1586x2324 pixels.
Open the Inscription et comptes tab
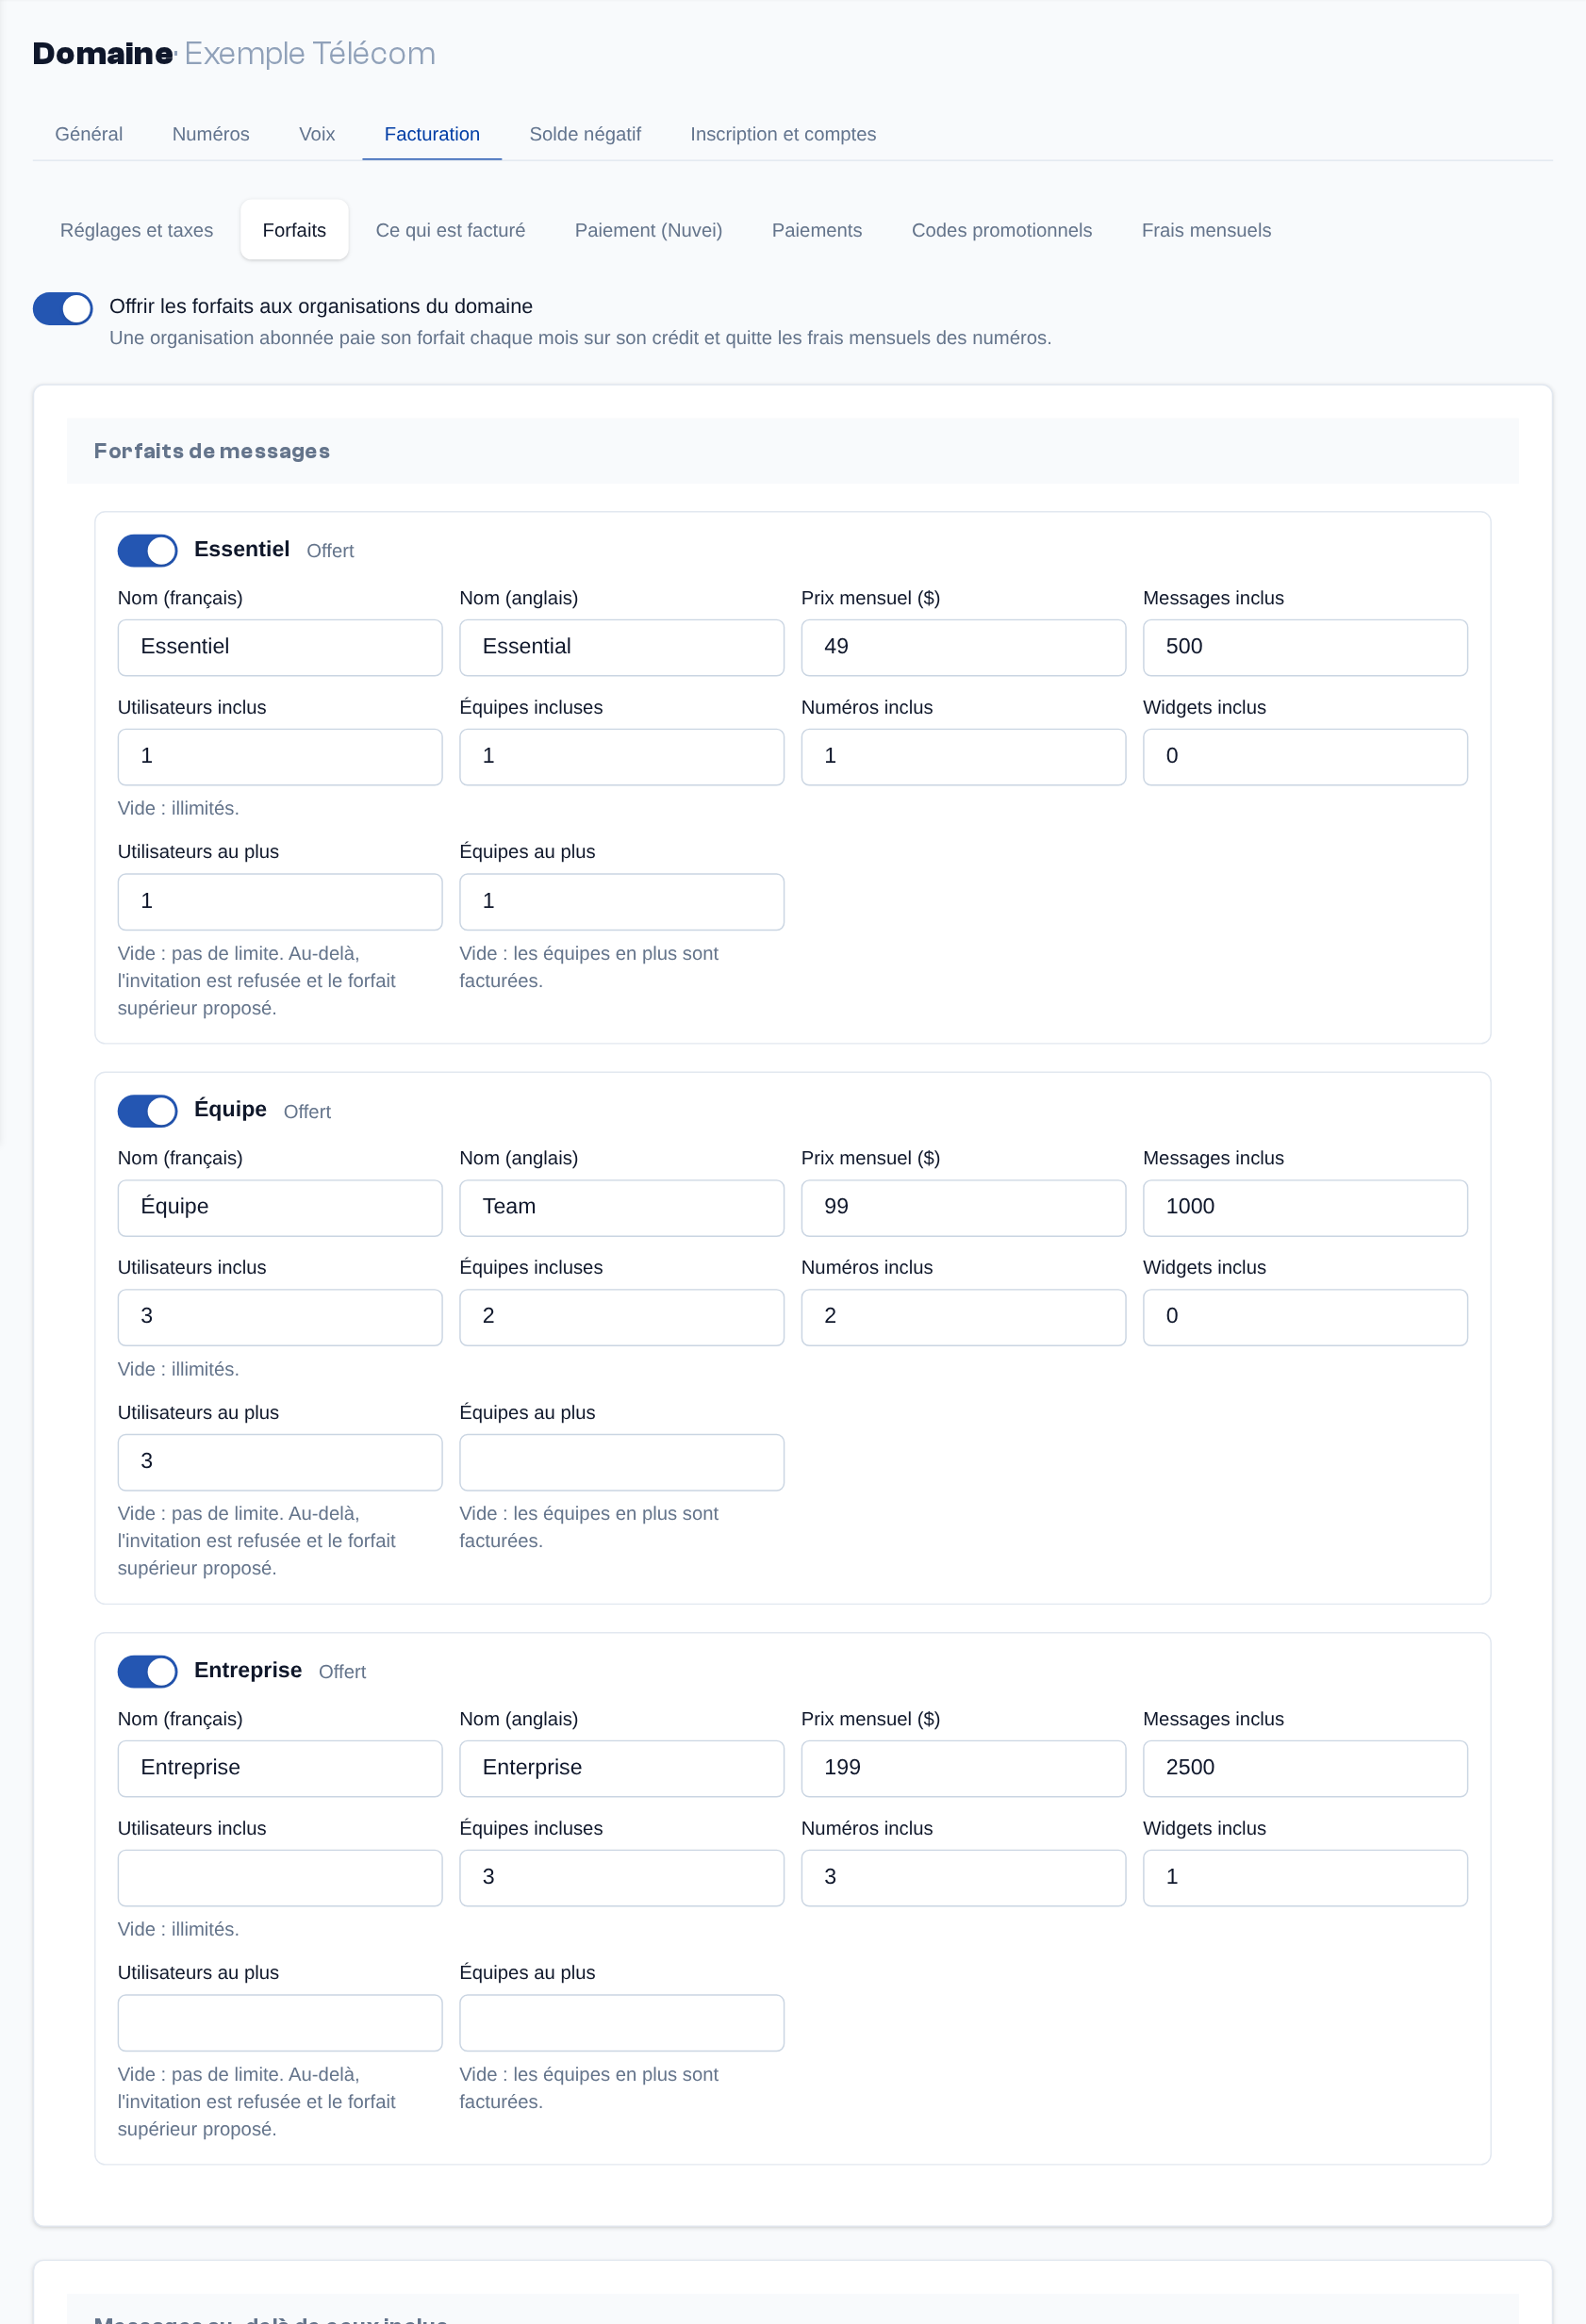(x=783, y=134)
